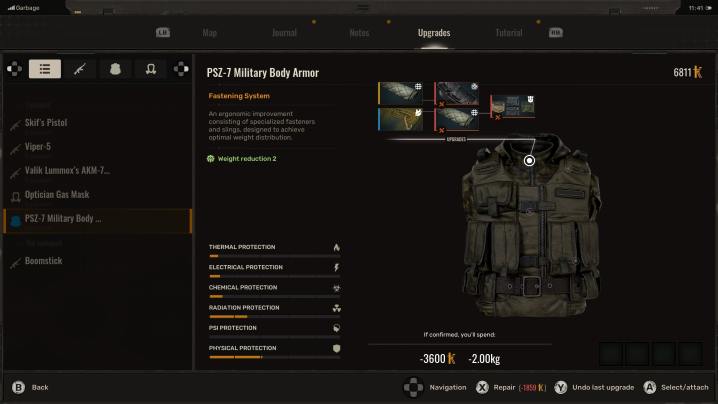Filter the item list by body armor icon
Viewport: 718px width, 404px height.
[115, 69]
